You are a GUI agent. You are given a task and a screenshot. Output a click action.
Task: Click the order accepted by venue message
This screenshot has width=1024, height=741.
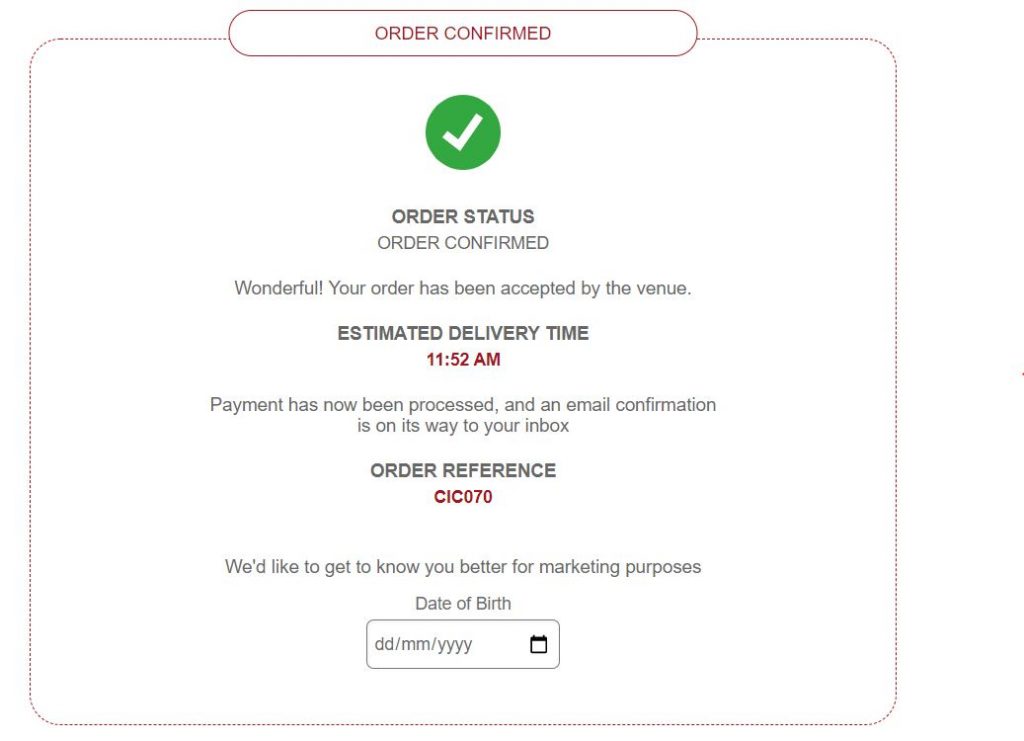point(463,289)
